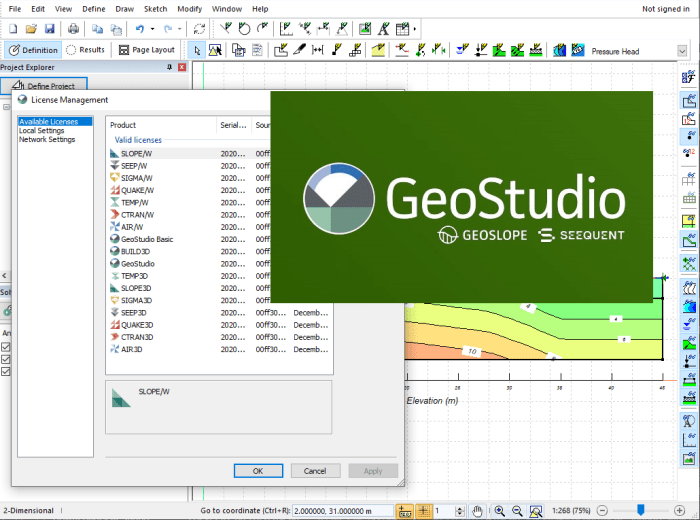Viewport: 700px width, 520px height.
Task: Switch to Results view
Action: point(85,50)
